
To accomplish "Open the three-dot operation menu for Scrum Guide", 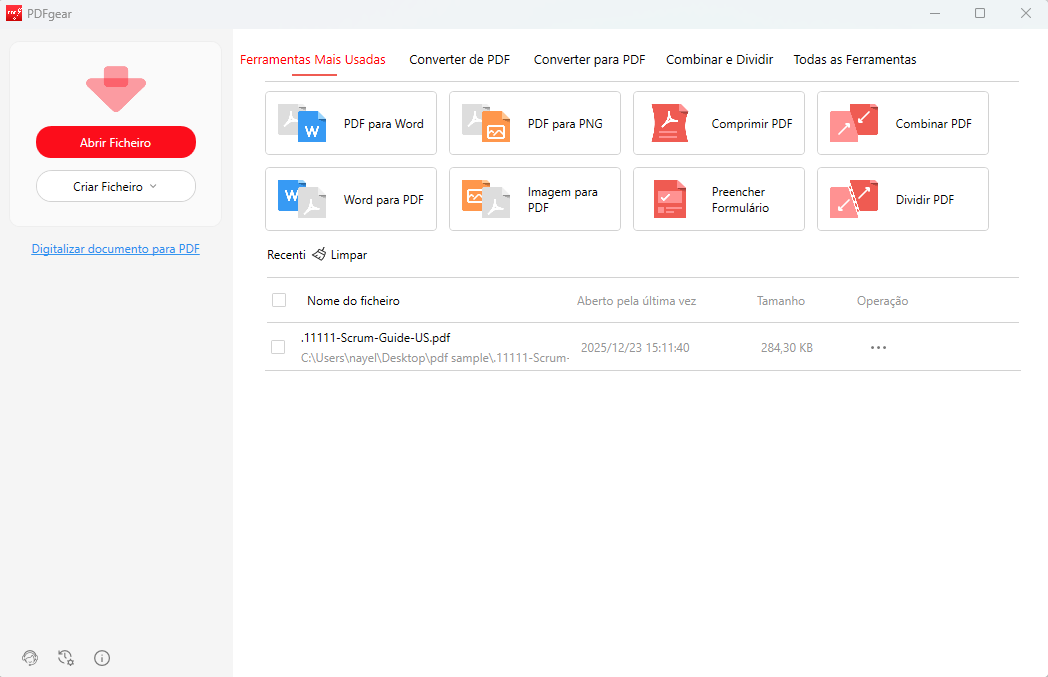I will coord(878,348).
